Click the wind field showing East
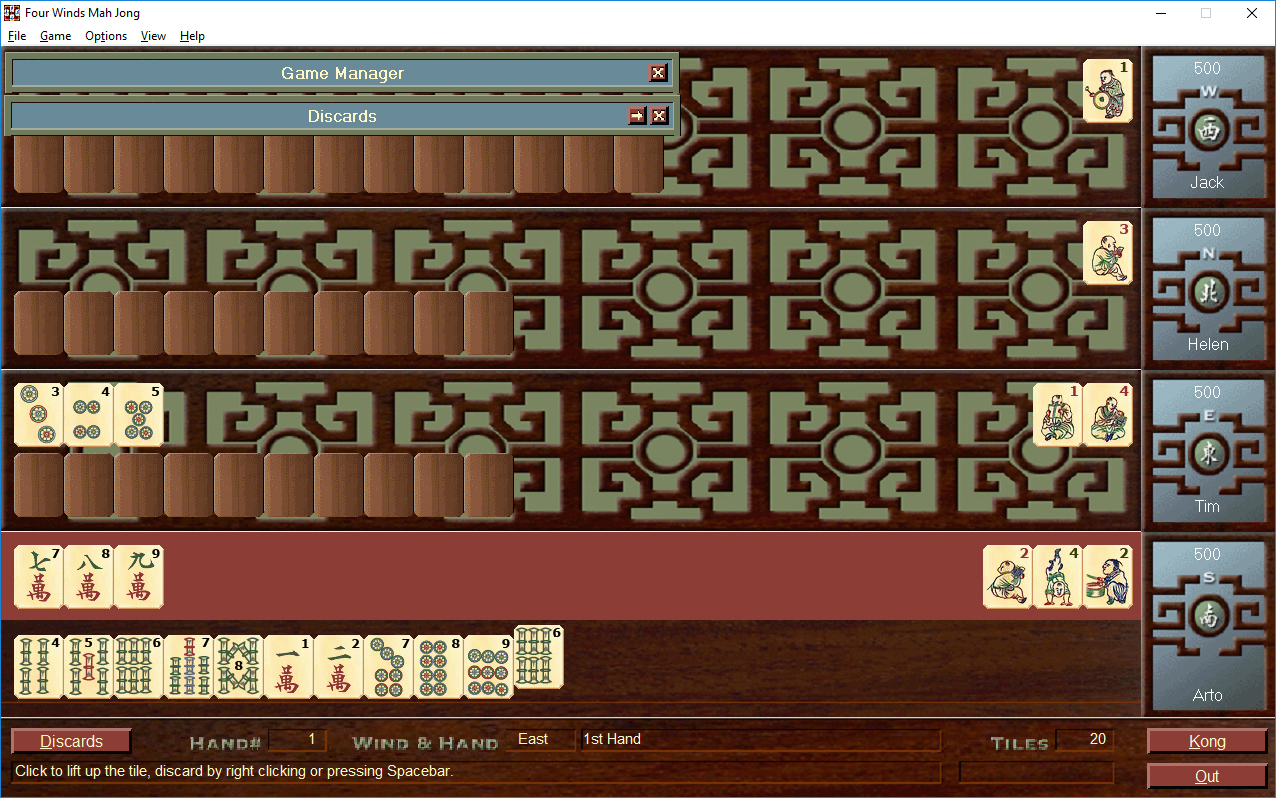1276x798 pixels. (x=545, y=740)
